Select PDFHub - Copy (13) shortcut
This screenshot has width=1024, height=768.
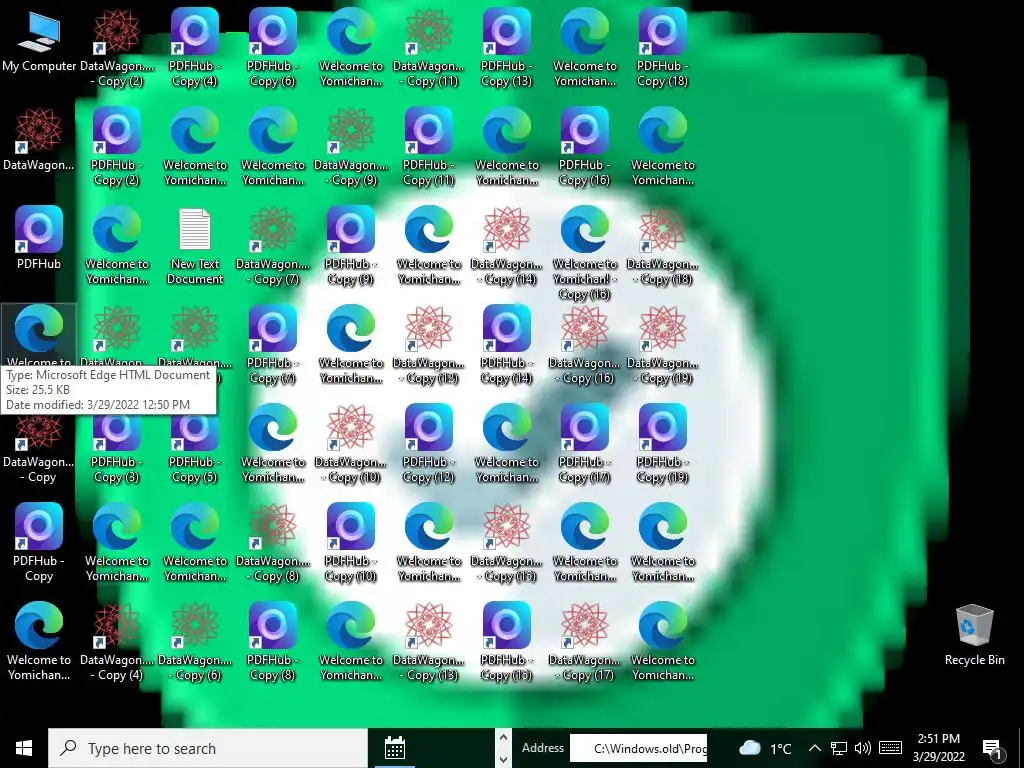coord(506,49)
